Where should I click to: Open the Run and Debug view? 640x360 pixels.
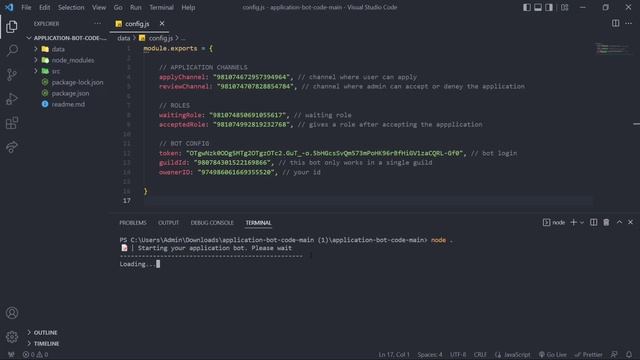(x=12, y=99)
